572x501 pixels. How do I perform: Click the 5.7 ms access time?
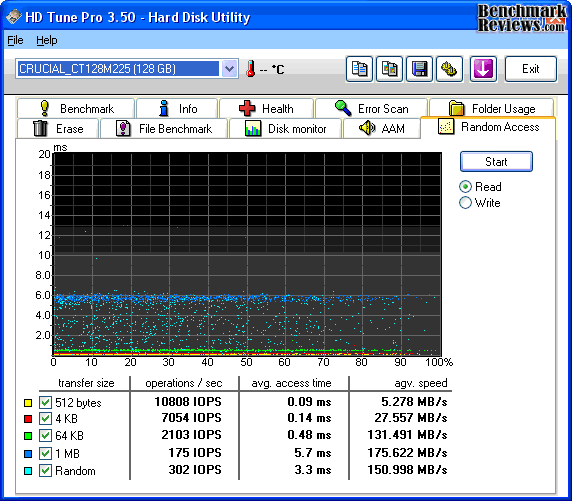pyautogui.click(x=313, y=453)
